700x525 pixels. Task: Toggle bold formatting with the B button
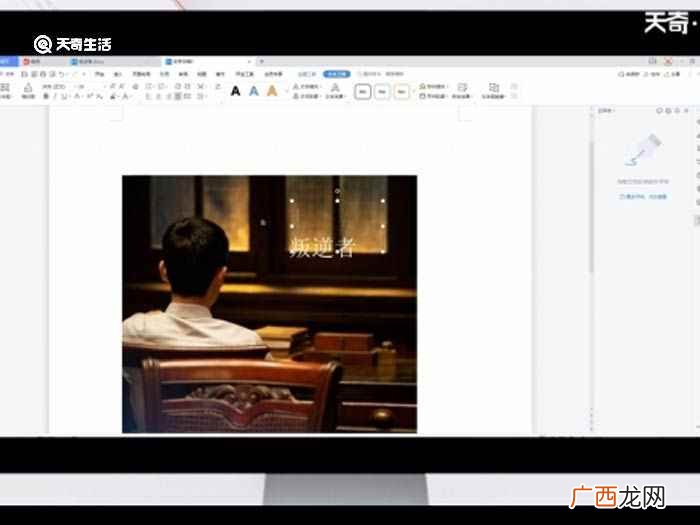tap(46, 96)
